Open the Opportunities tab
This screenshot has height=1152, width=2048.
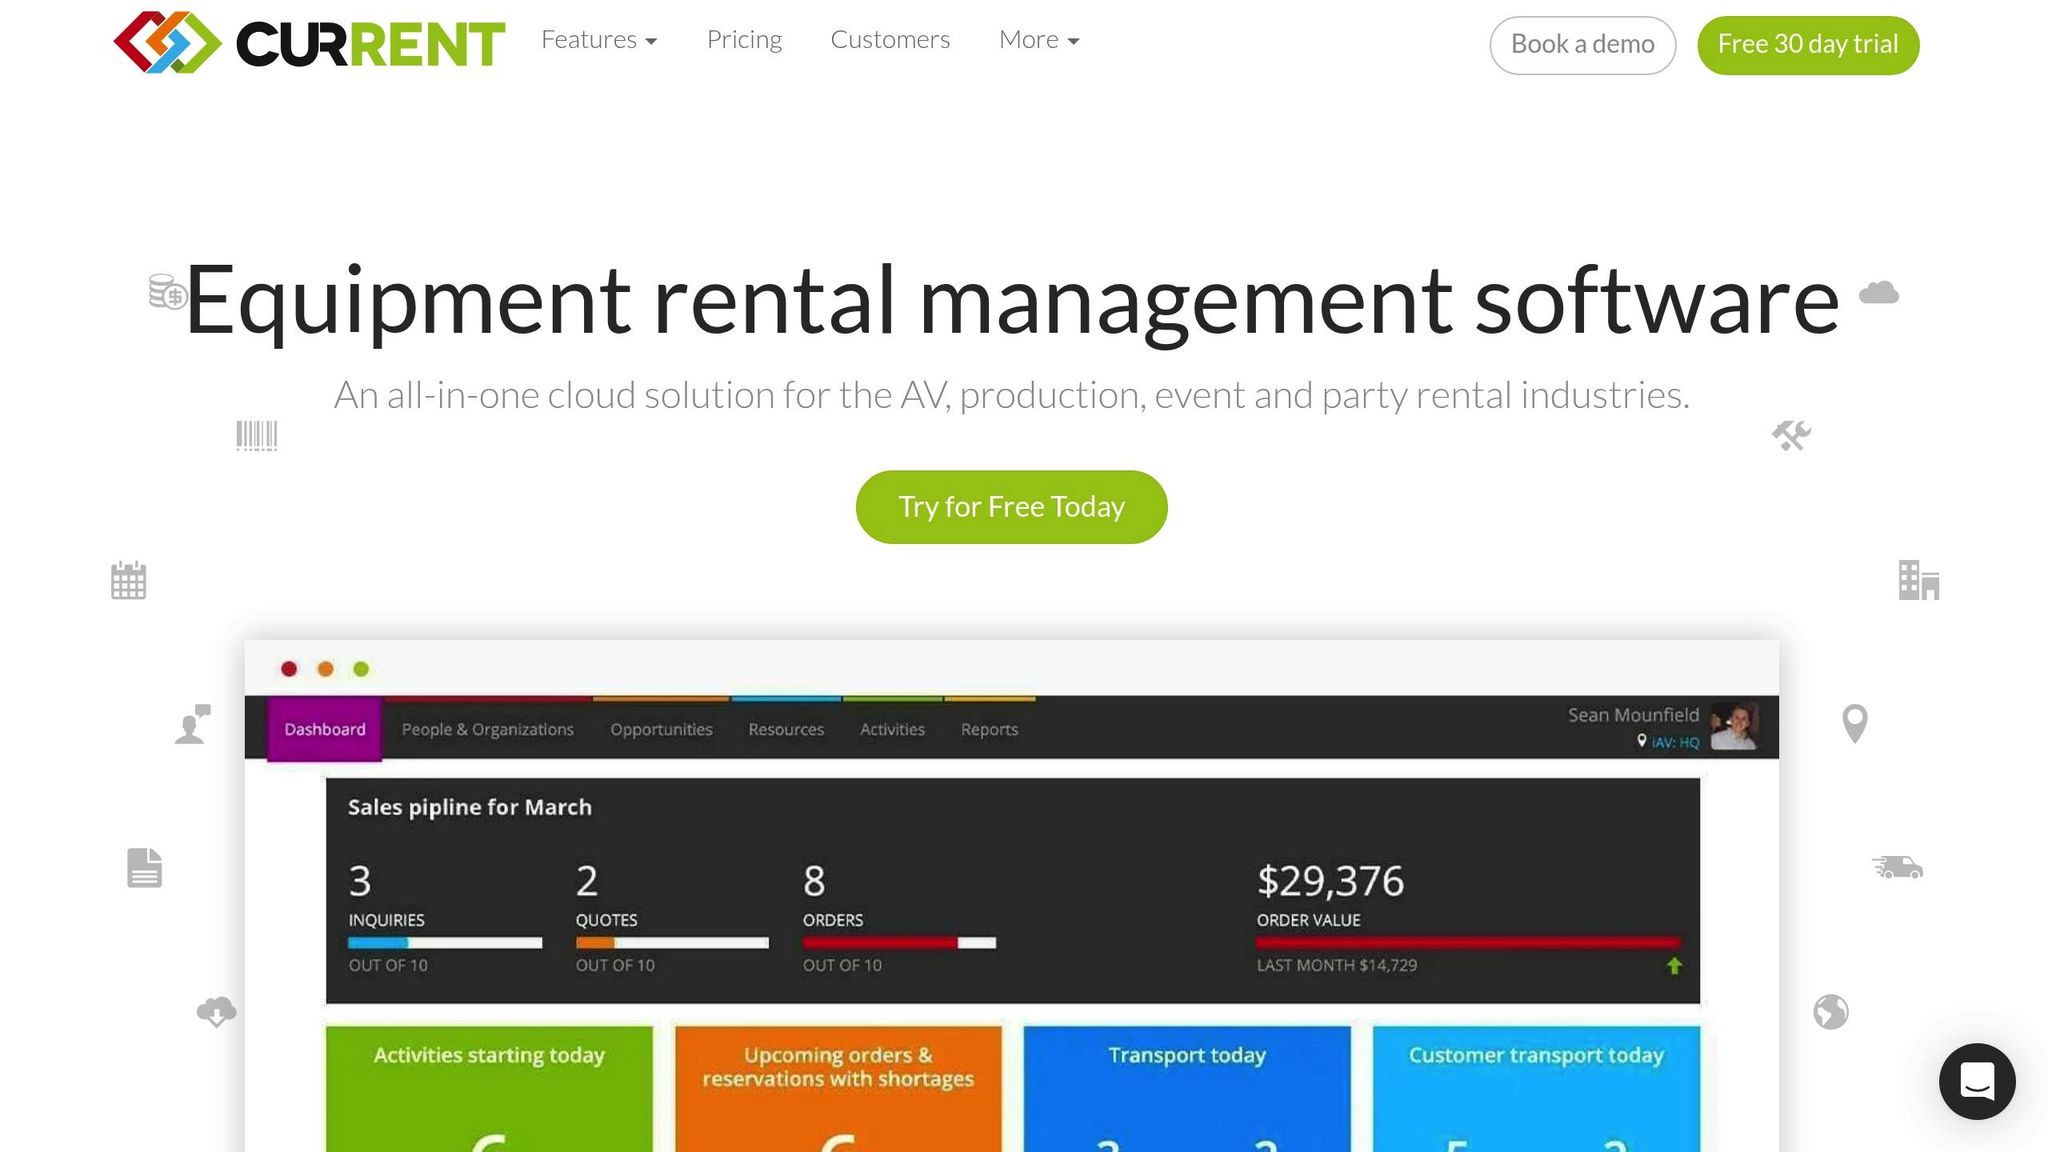pyautogui.click(x=661, y=730)
